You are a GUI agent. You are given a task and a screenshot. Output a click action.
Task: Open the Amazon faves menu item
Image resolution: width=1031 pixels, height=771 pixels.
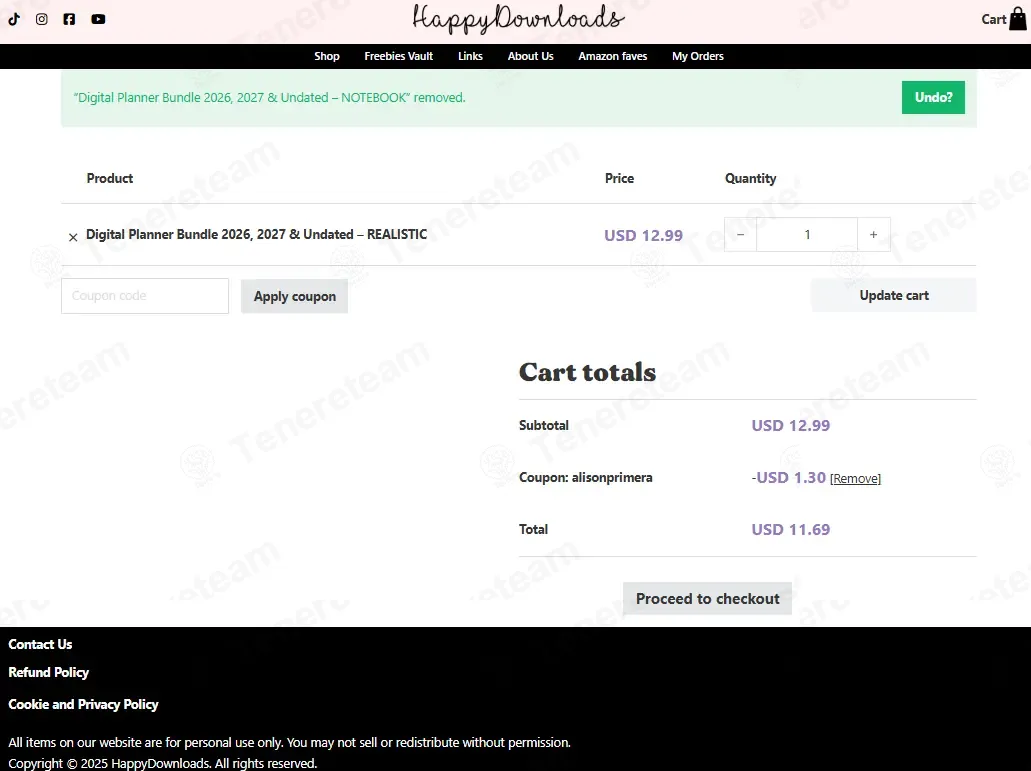click(x=613, y=57)
